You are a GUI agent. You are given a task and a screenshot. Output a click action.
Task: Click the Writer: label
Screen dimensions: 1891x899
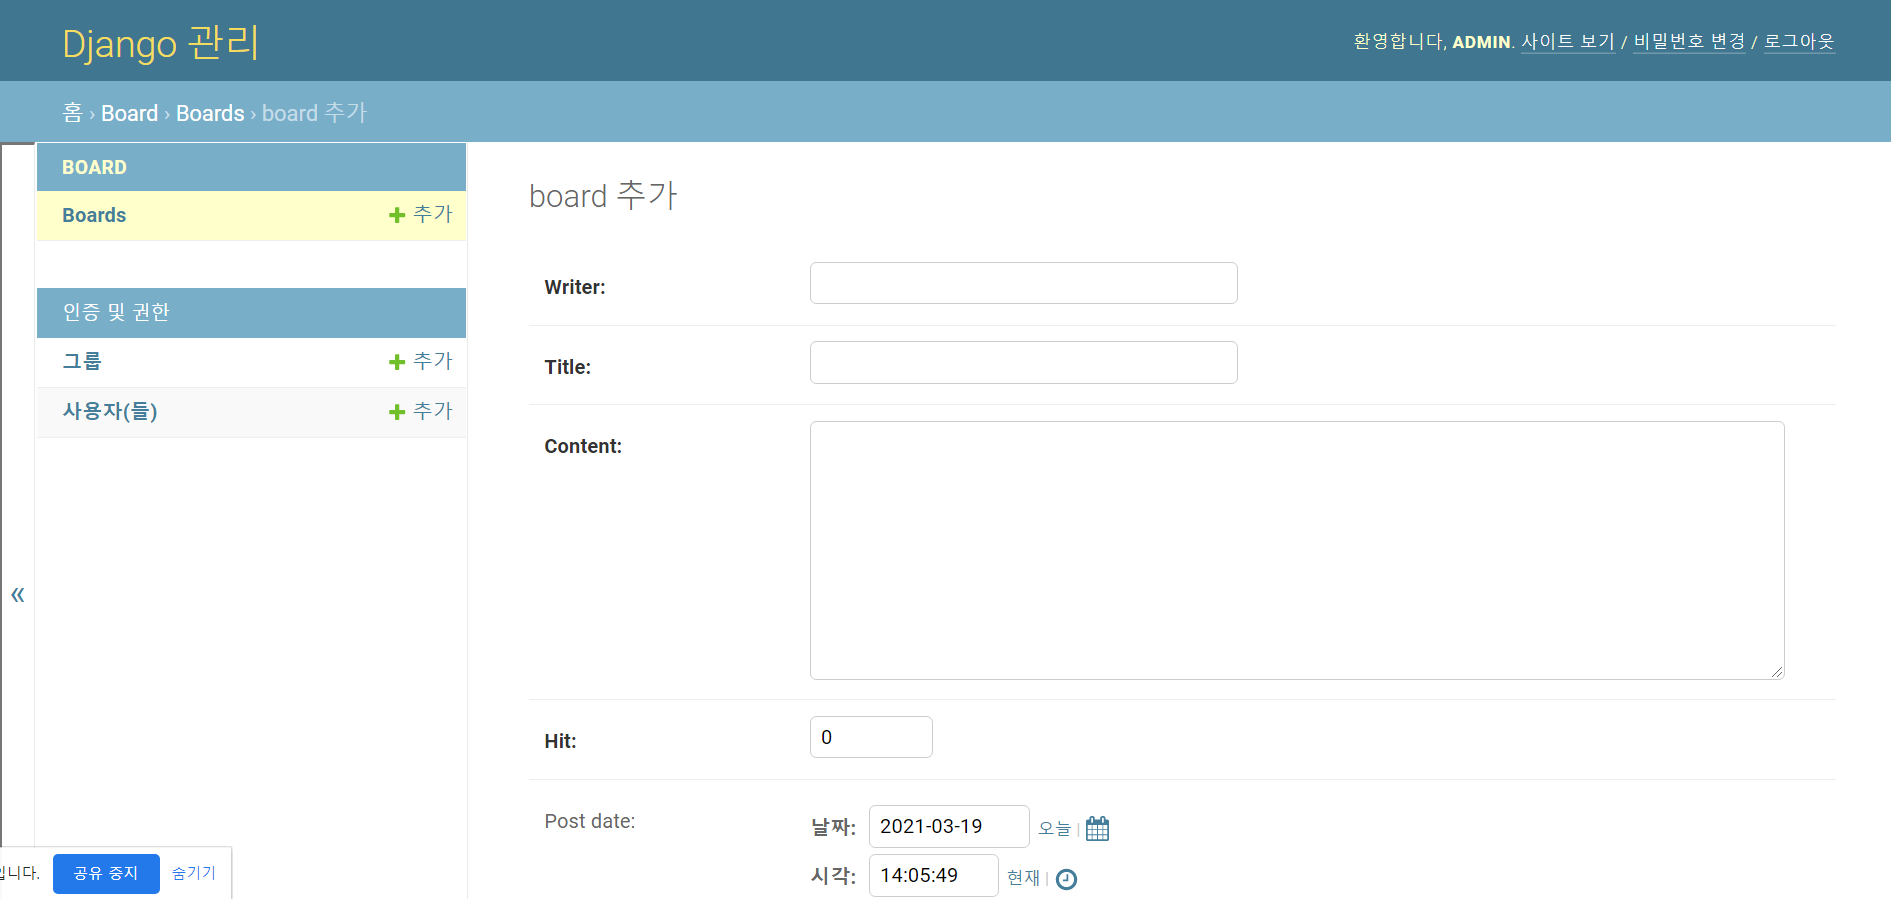575,287
